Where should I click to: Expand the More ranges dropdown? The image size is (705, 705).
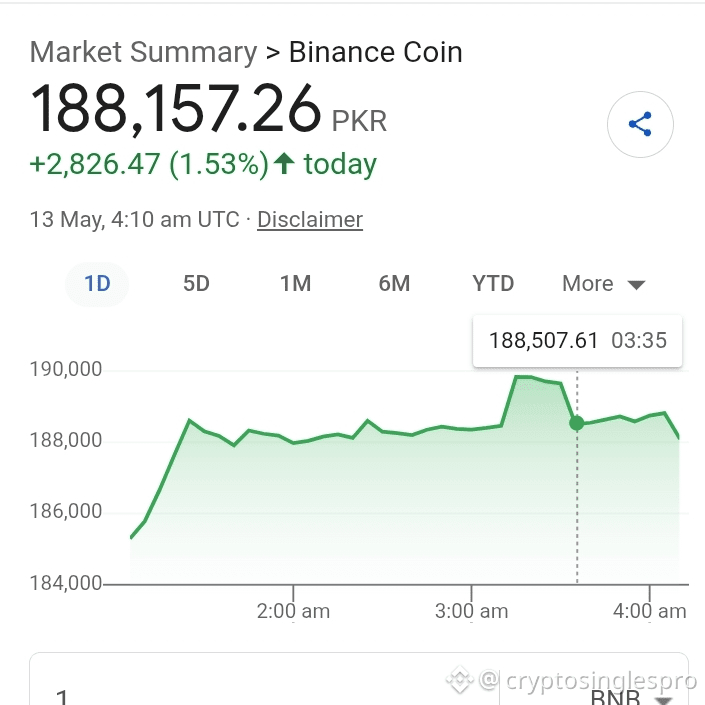603,284
